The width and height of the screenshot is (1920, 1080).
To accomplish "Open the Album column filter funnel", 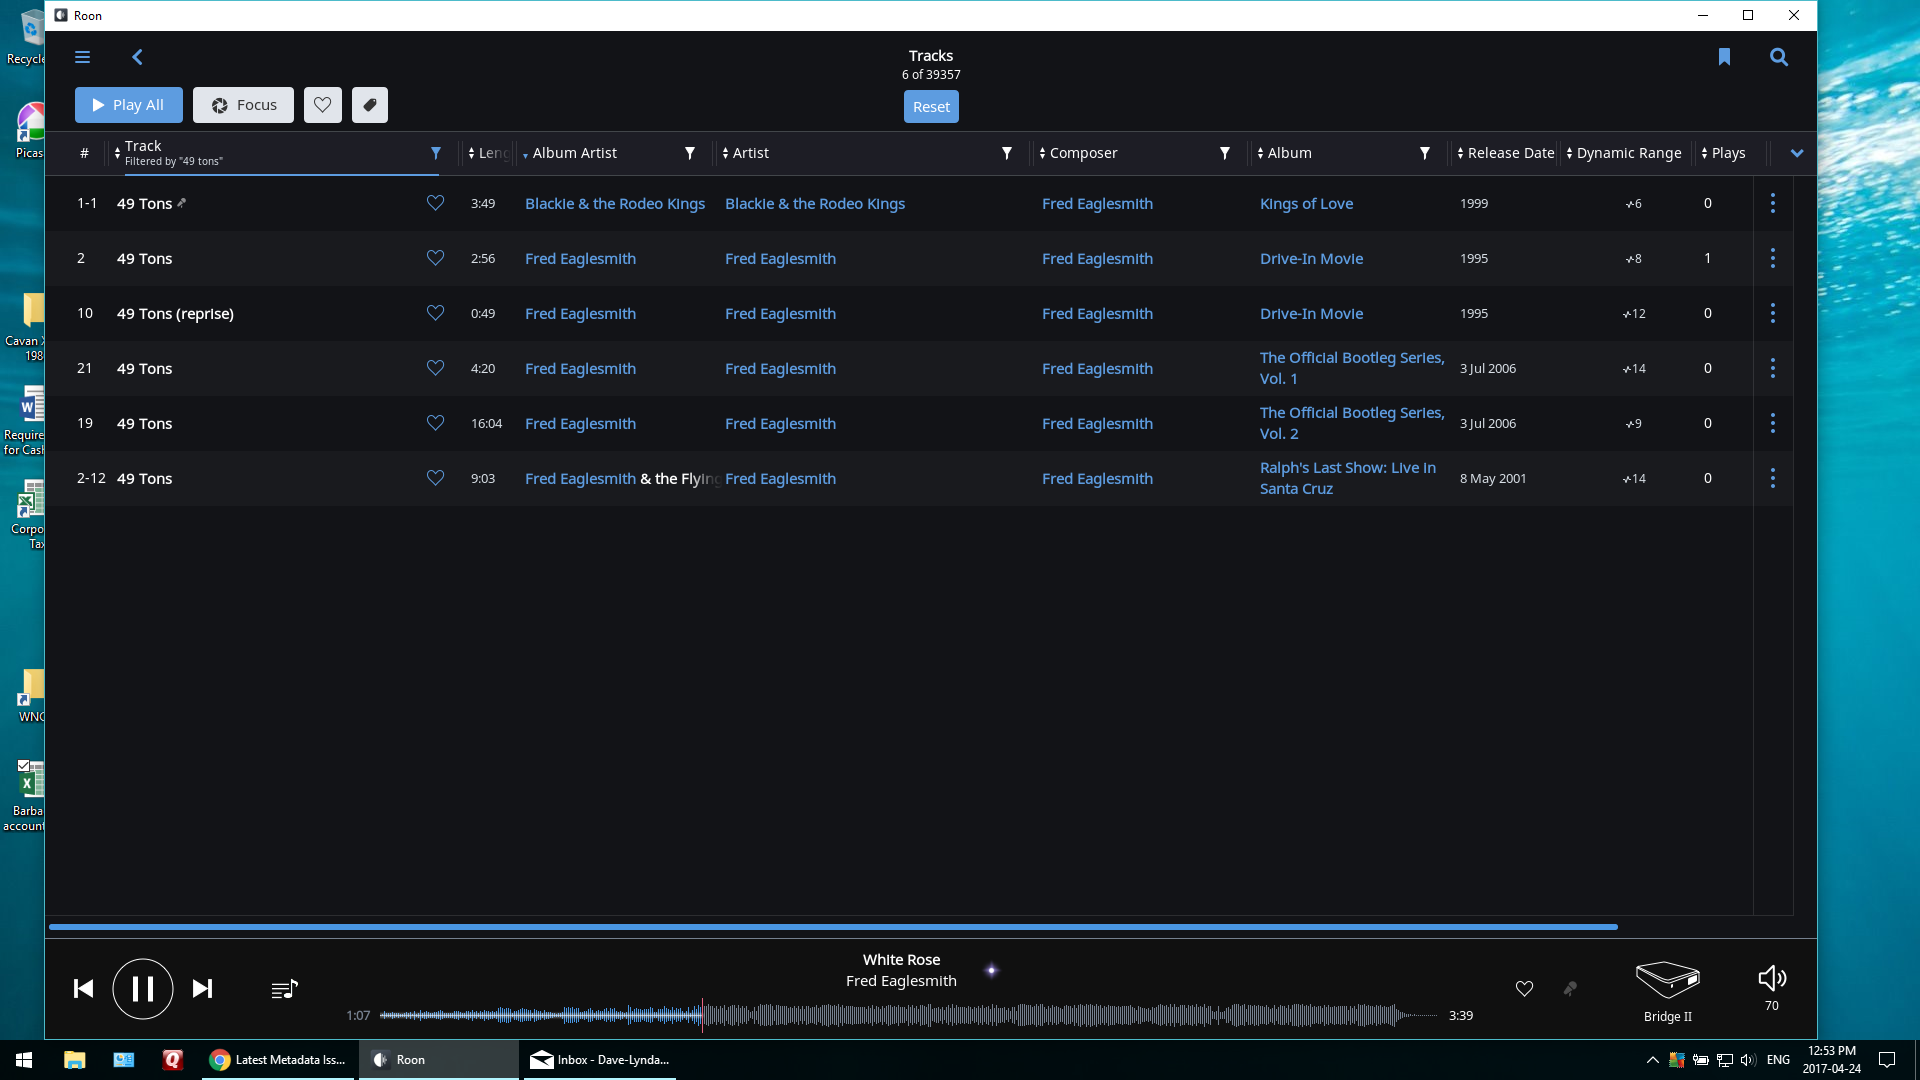I will tap(1424, 153).
